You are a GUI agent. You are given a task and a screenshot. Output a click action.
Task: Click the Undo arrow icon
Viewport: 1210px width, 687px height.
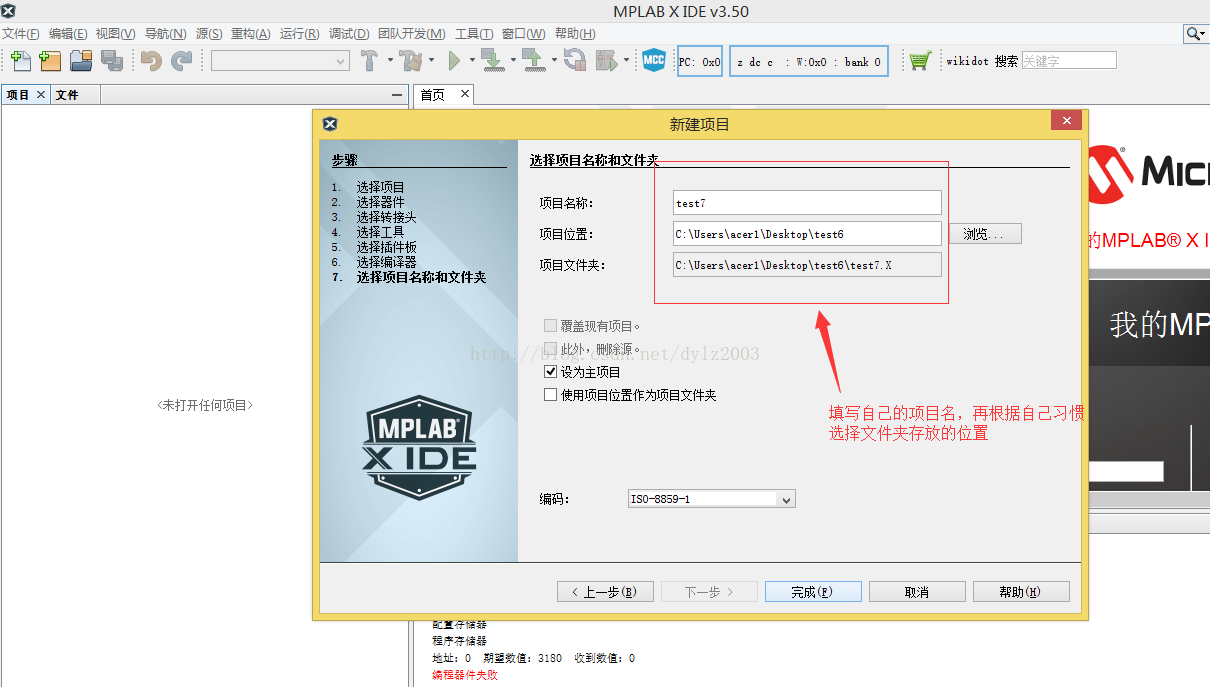click(x=151, y=61)
